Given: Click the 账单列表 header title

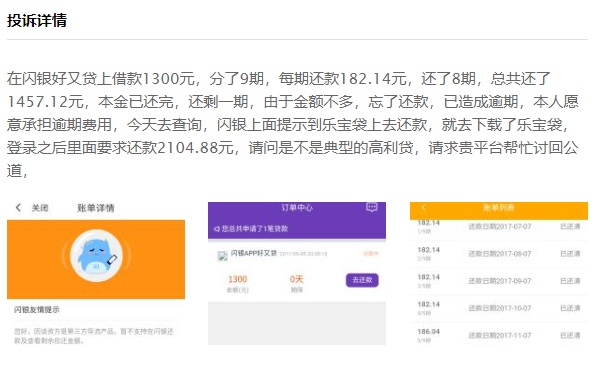Looking at the screenshot, I should (498, 208).
